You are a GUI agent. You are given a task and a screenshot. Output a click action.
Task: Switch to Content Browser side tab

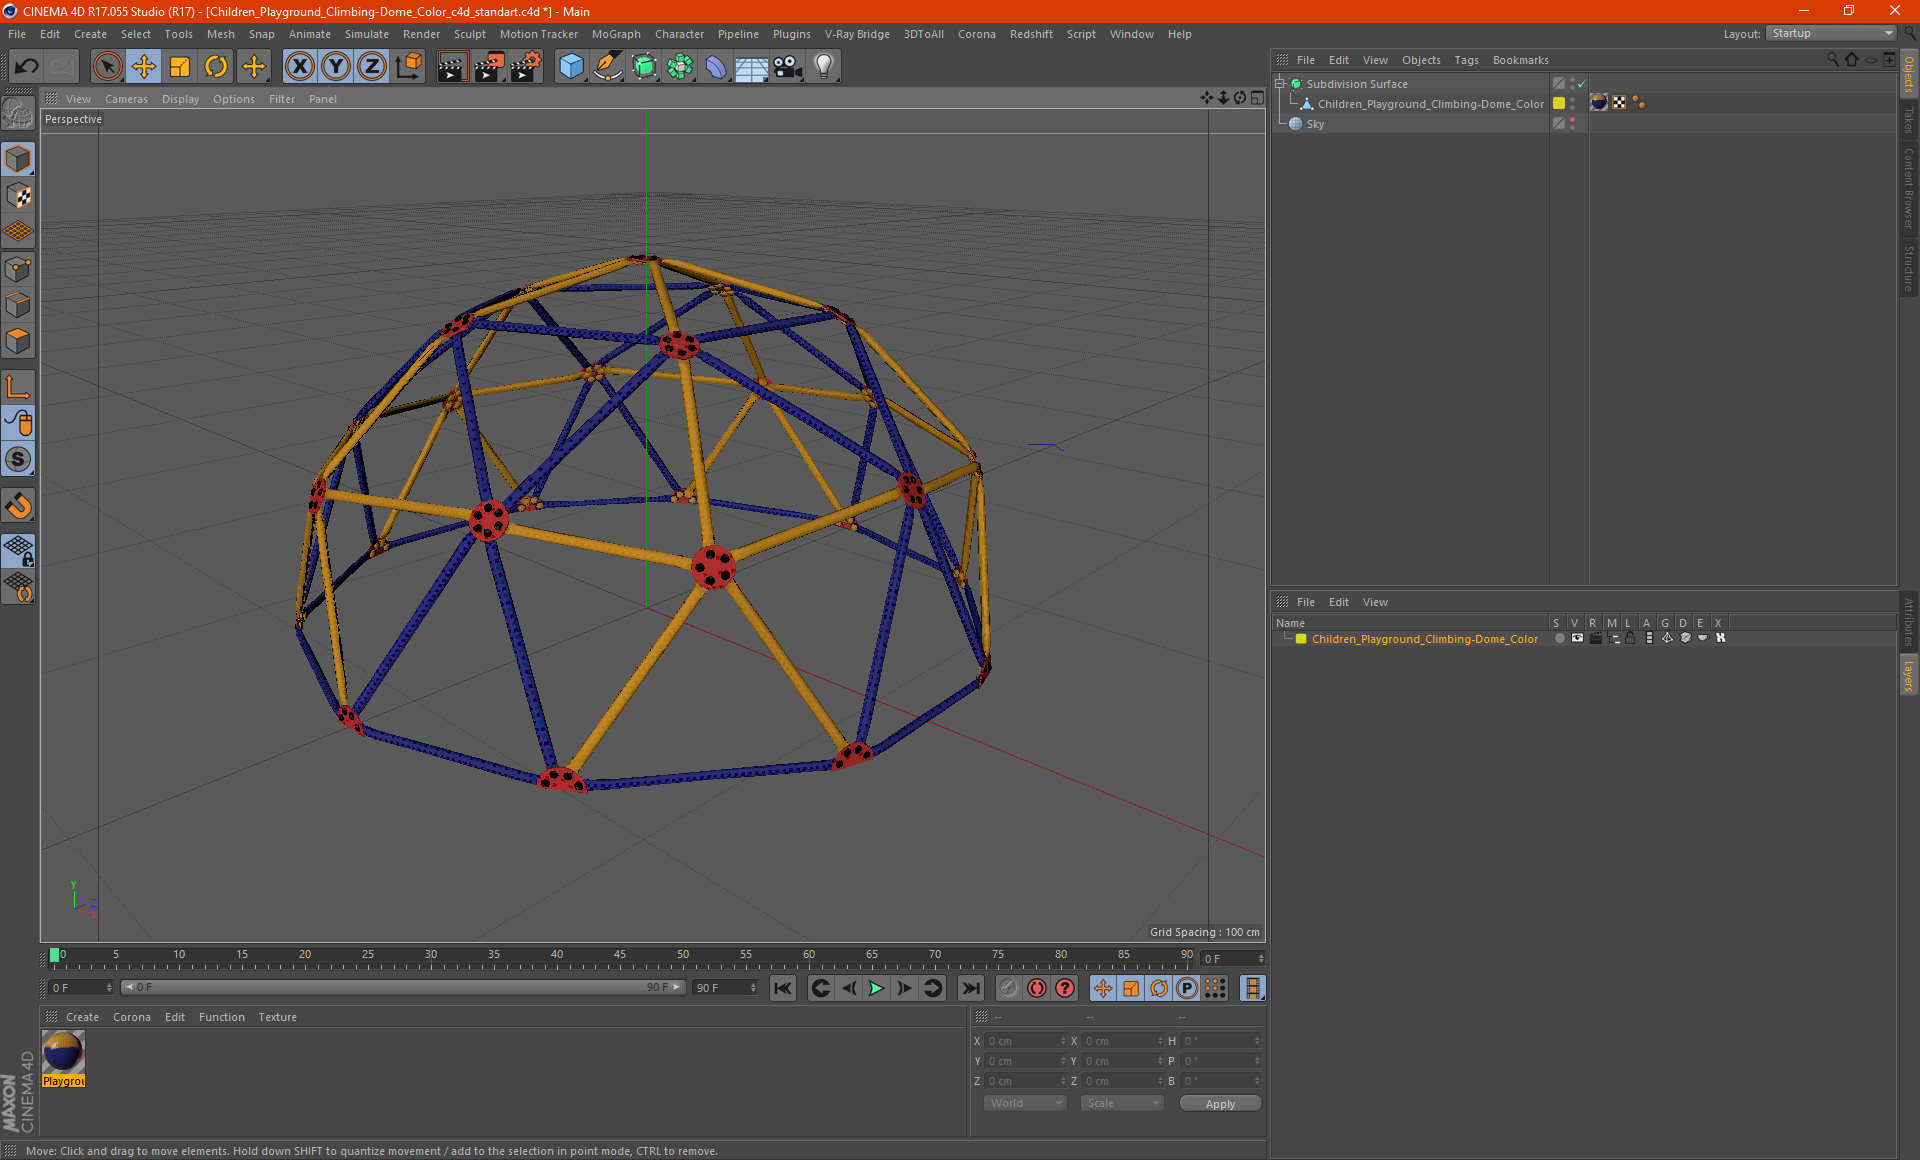point(1908,188)
